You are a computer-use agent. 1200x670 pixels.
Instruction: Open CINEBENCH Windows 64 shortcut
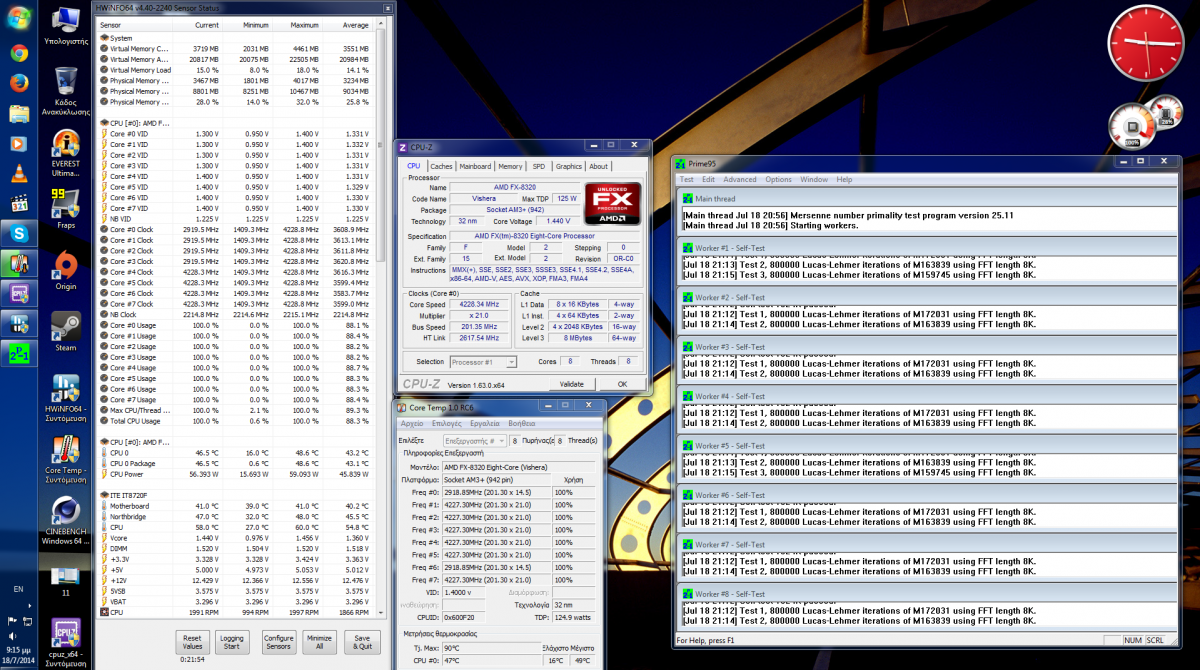click(65, 522)
